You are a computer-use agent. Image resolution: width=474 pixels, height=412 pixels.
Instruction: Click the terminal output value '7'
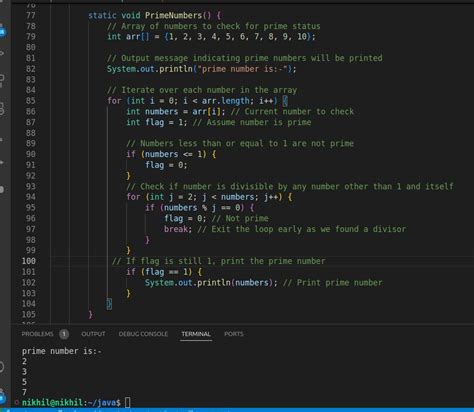[x=24, y=392]
